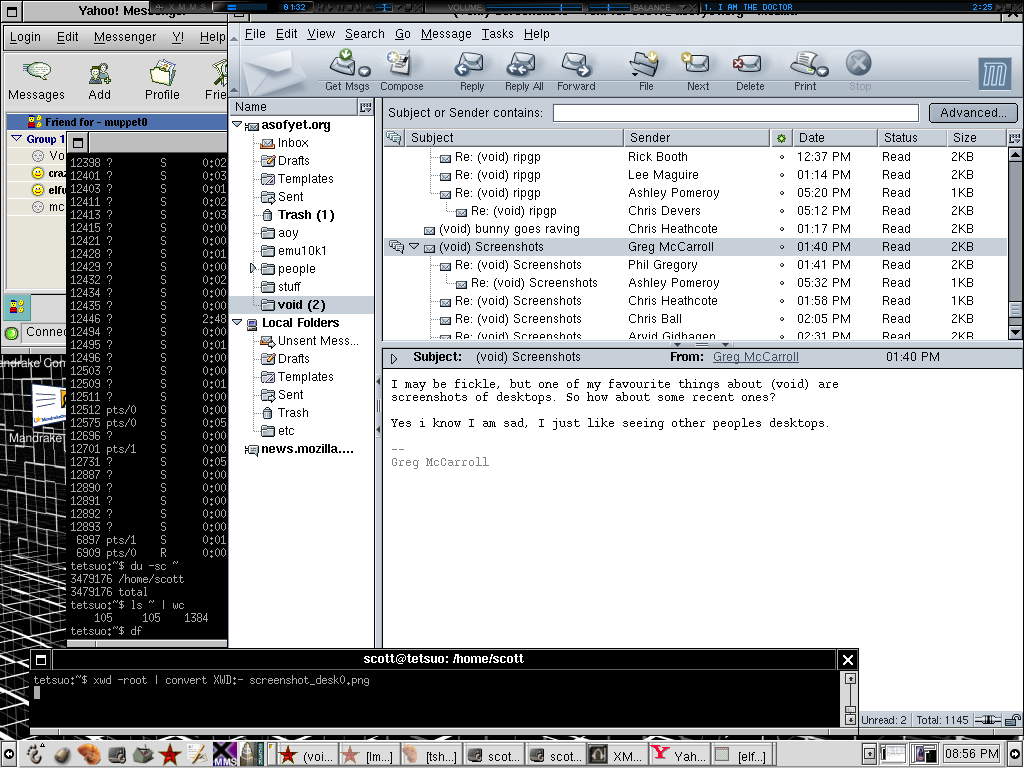Image resolution: width=1024 pixels, height=768 pixels.
Task: Collapse Group 1 in Yahoo Messenger
Action: (16, 138)
